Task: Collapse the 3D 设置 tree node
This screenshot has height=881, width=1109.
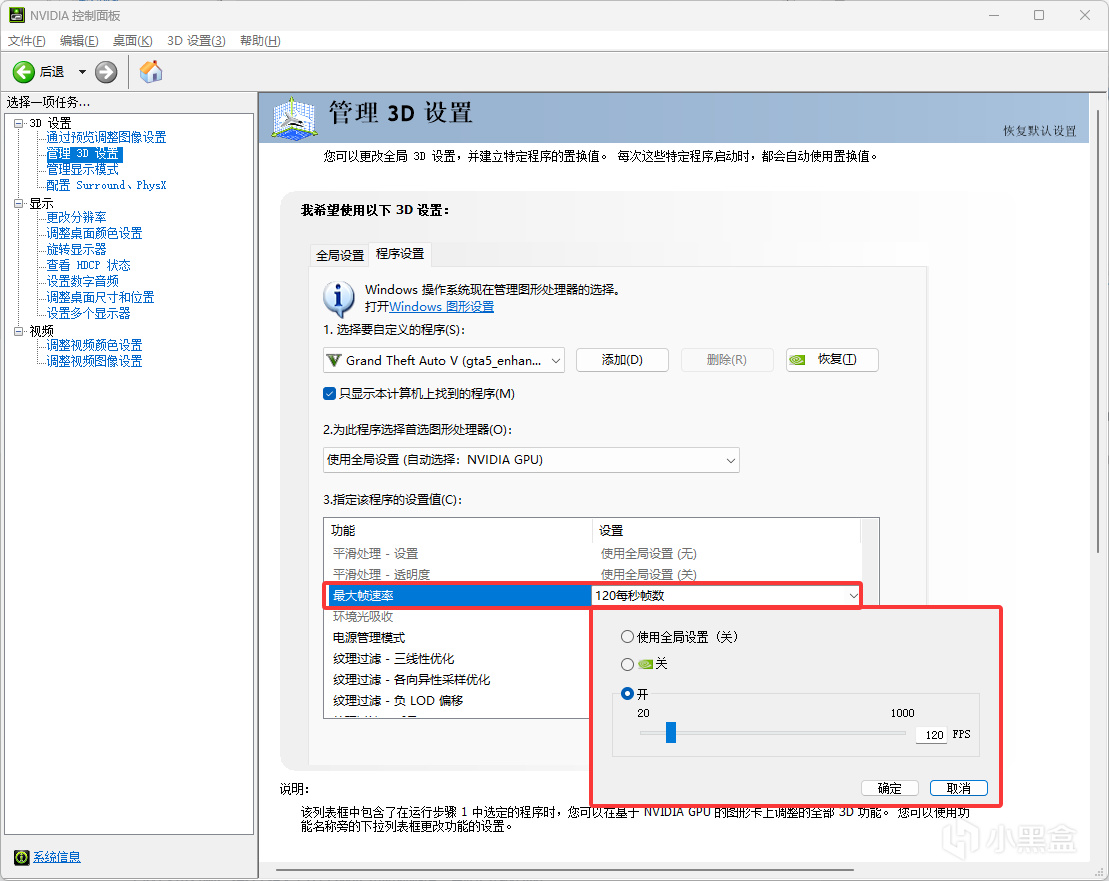Action: pyautogui.click(x=18, y=123)
